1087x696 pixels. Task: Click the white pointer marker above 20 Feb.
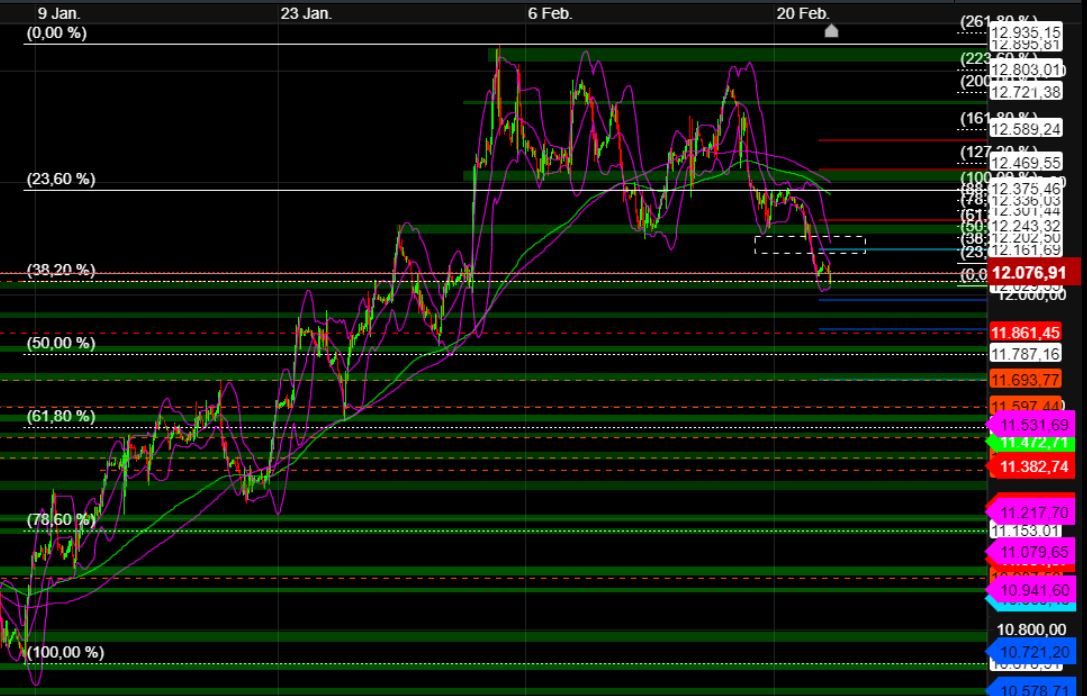(831, 31)
